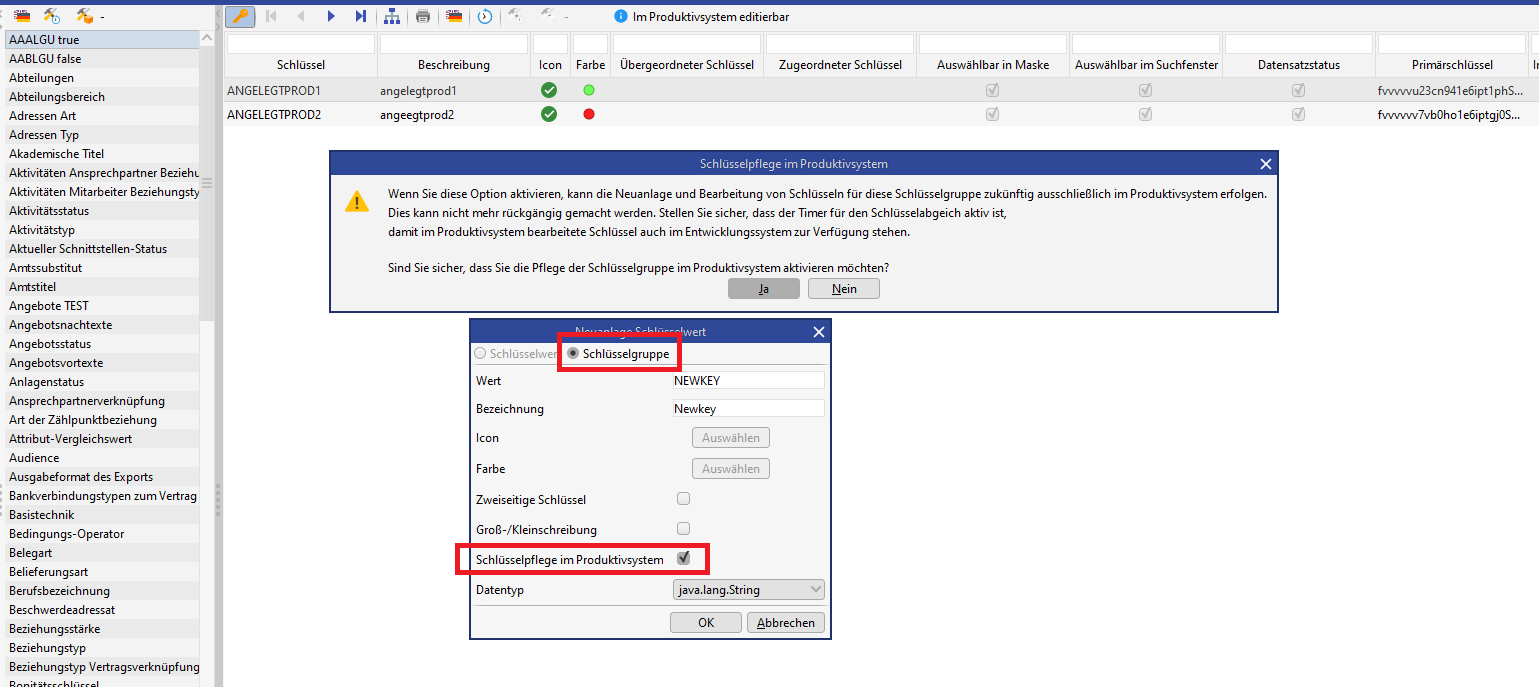Jump to the last record
This screenshot has width=1539, height=687.
[x=360, y=16]
